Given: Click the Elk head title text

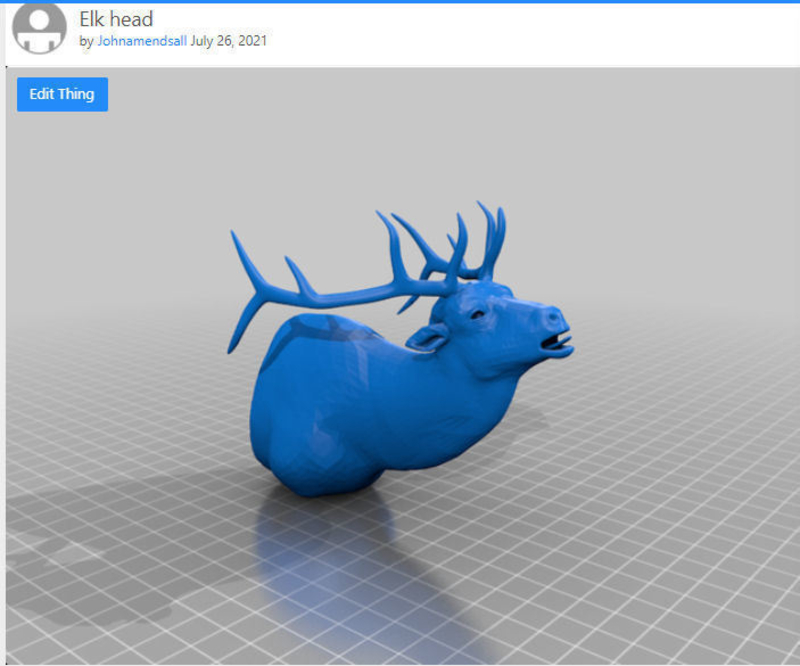Looking at the screenshot, I should (x=116, y=19).
